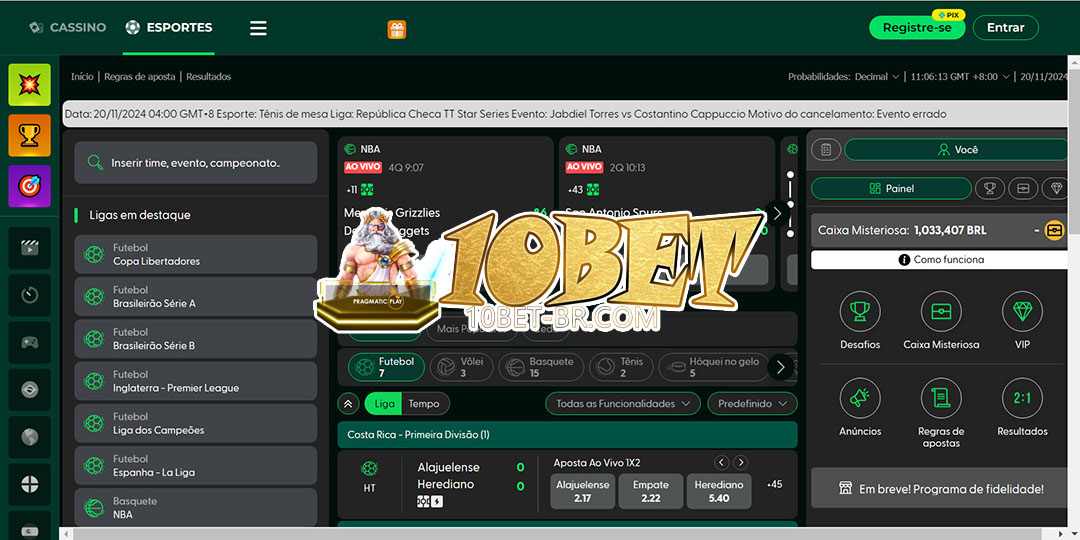Switch the sorting toggle to Tempo
Image resolution: width=1080 pixels, height=540 pixels.
[424, 404]
